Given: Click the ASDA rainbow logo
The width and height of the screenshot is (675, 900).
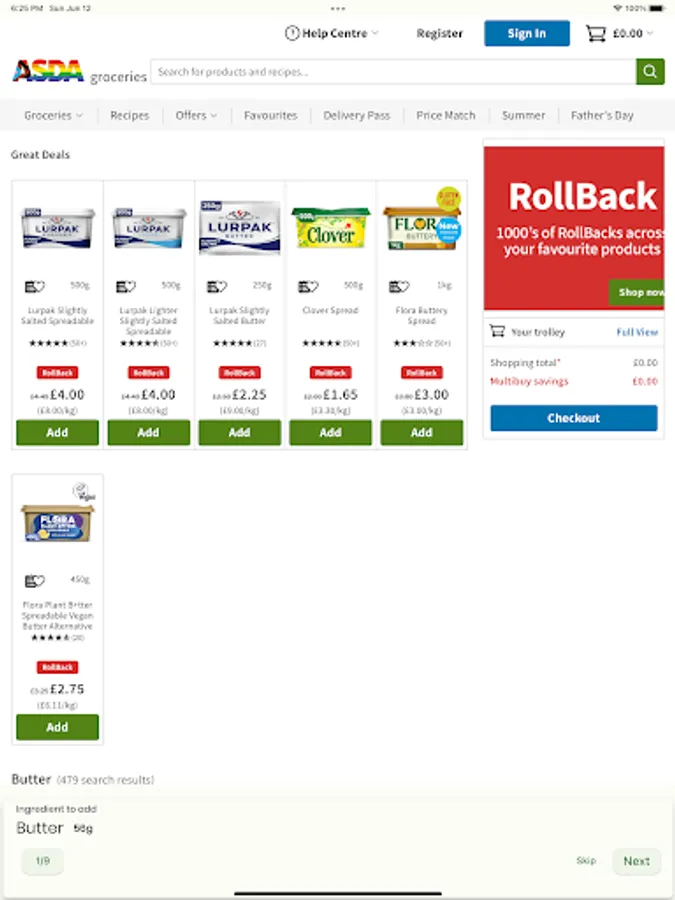Looking at the screenshot, I should pyautogui.click(x=48, y=72).
